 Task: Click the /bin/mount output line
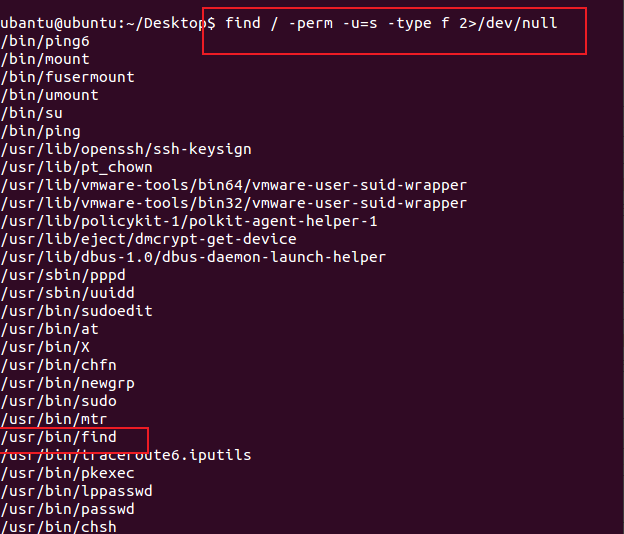(45, 59)
